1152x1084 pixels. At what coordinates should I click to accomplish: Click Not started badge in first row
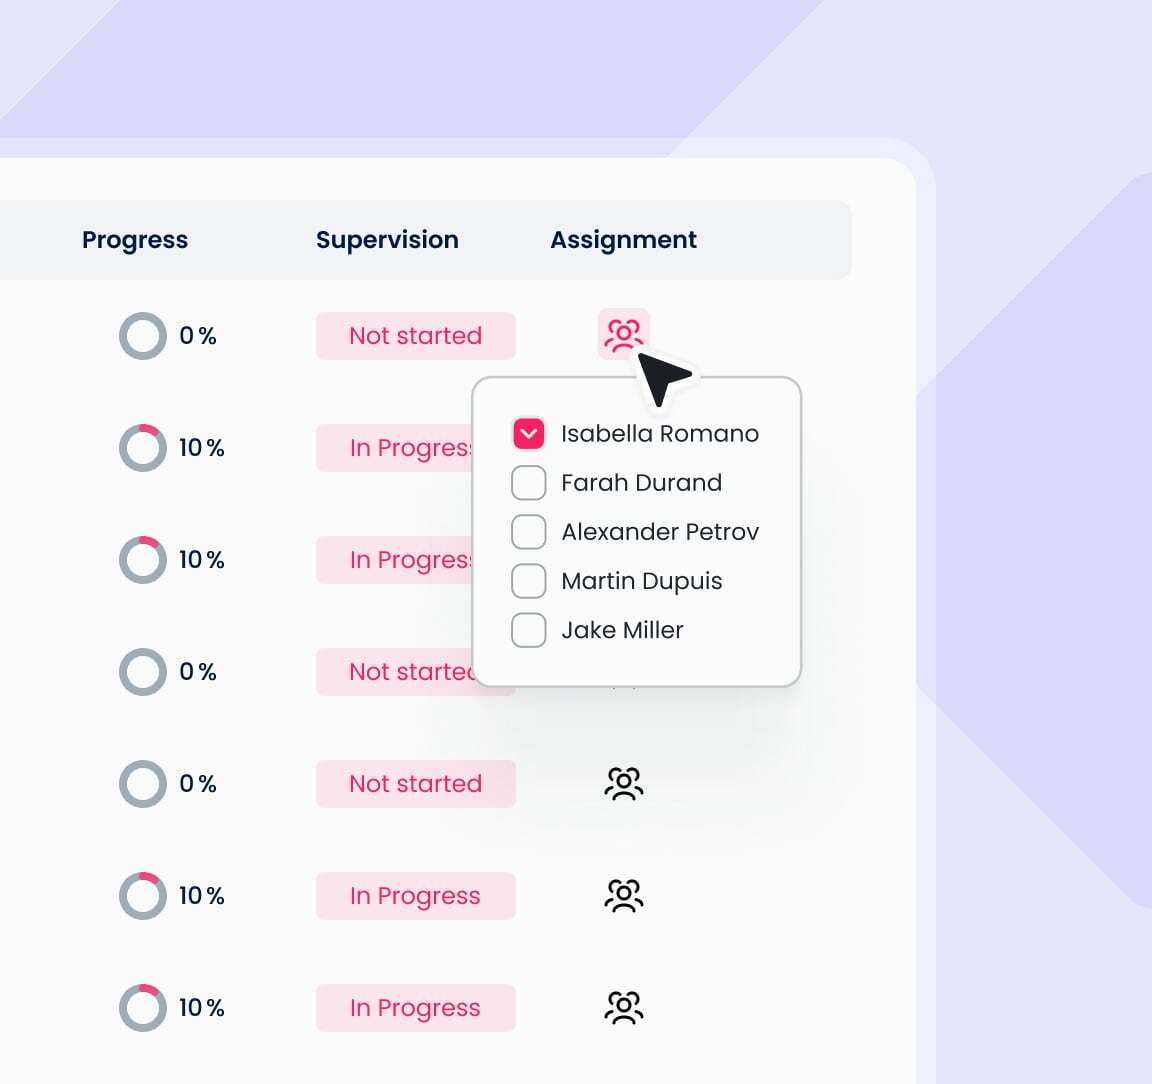point(415,336)
